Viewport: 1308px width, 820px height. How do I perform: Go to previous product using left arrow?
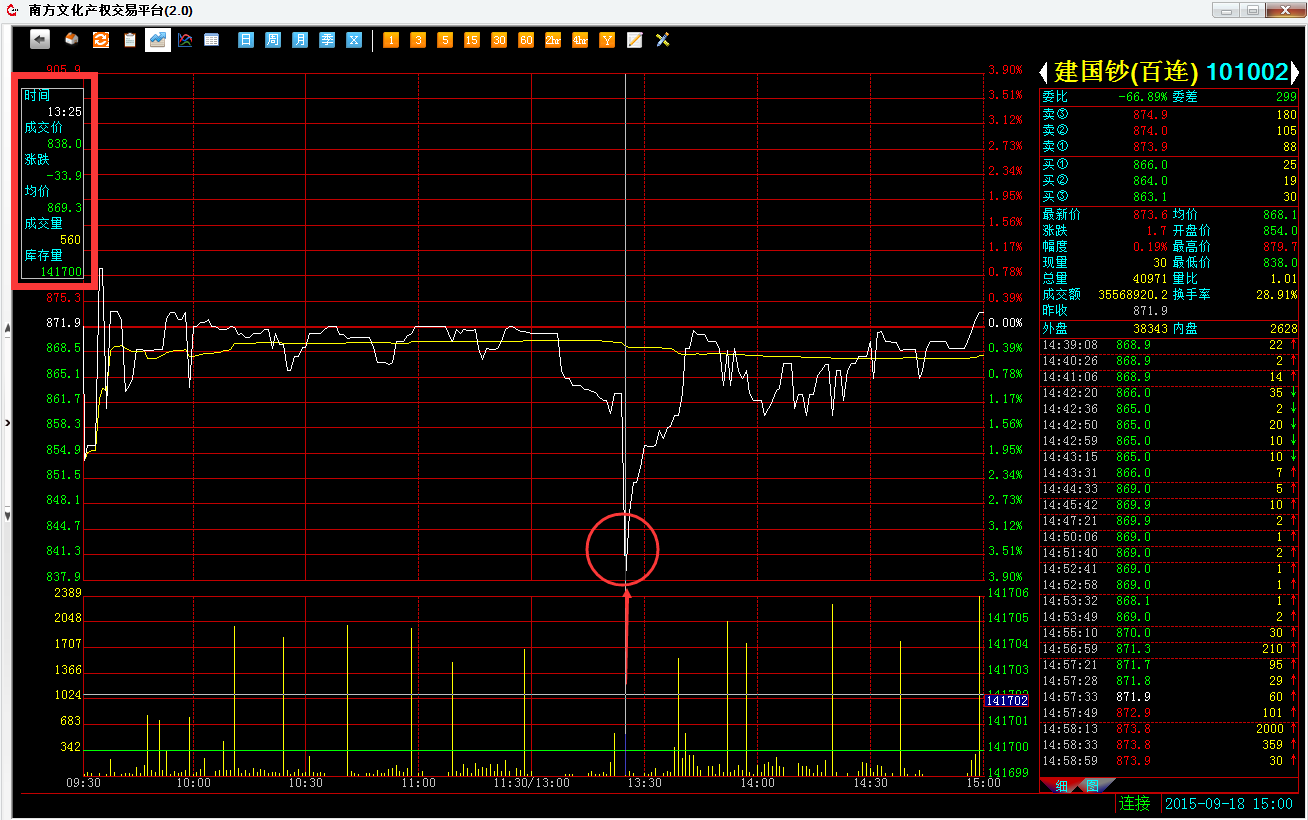point(1044,72)
